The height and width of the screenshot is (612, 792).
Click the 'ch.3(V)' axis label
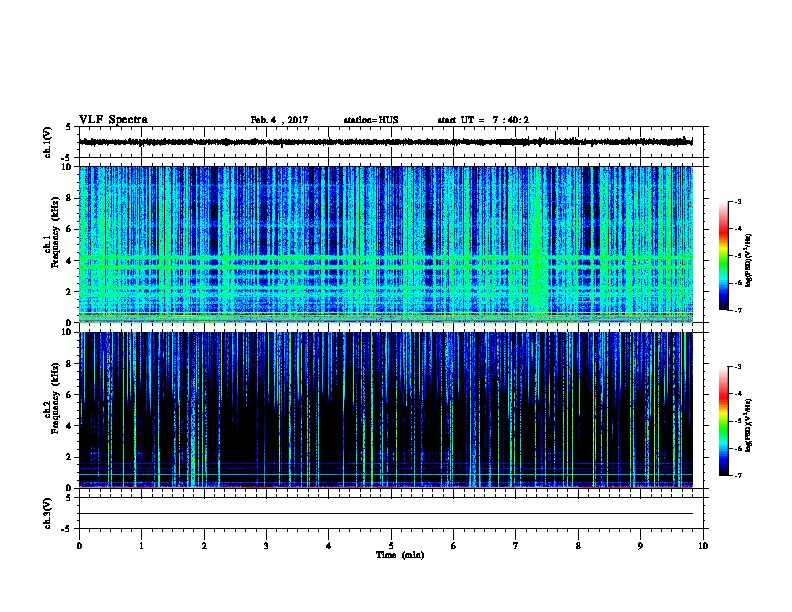point(48,513)
